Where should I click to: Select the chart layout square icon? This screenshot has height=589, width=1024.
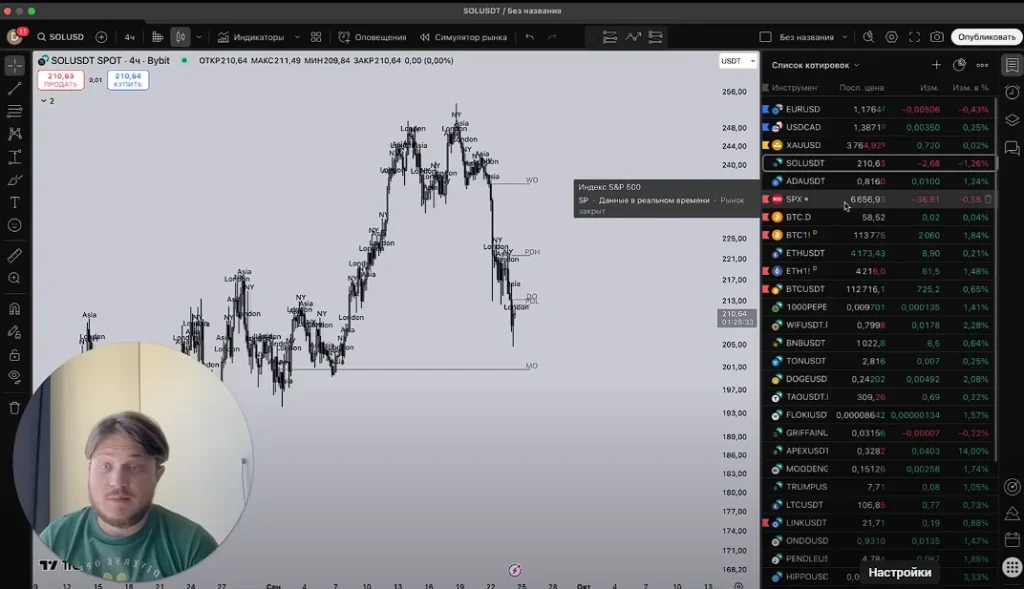click(x=765, y=37)
